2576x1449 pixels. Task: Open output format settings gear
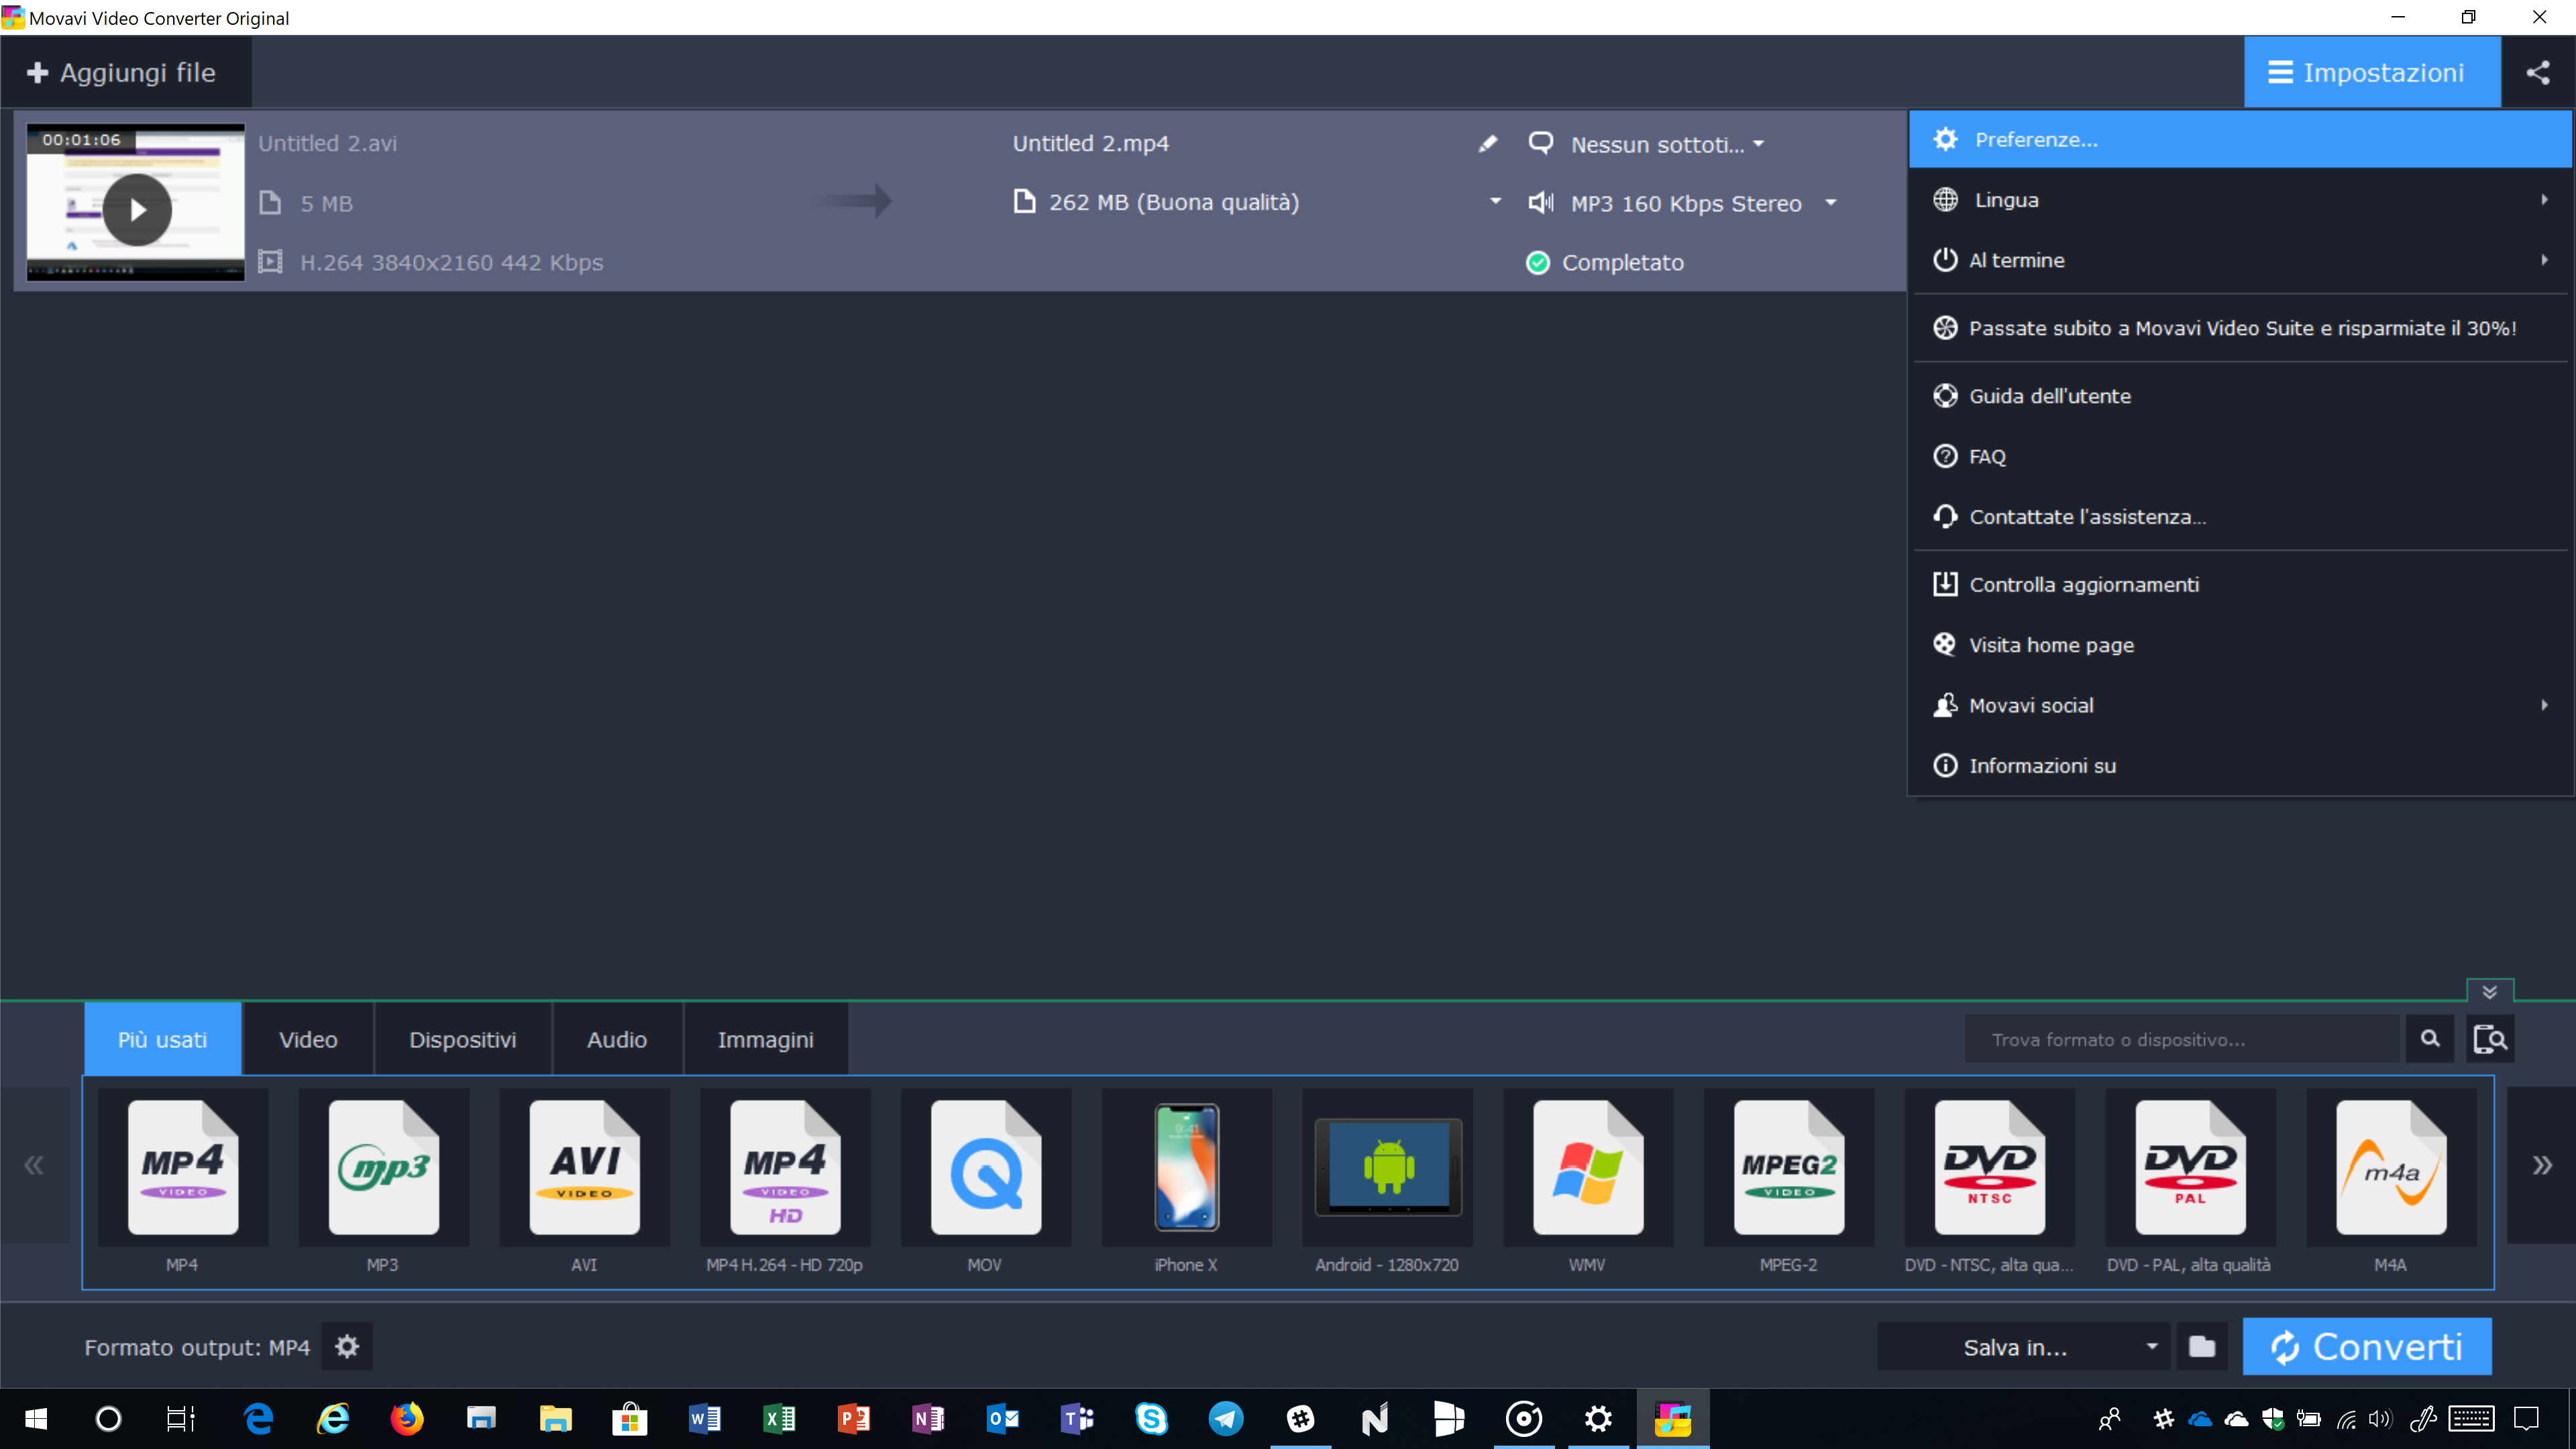(x=347, y=1347)
